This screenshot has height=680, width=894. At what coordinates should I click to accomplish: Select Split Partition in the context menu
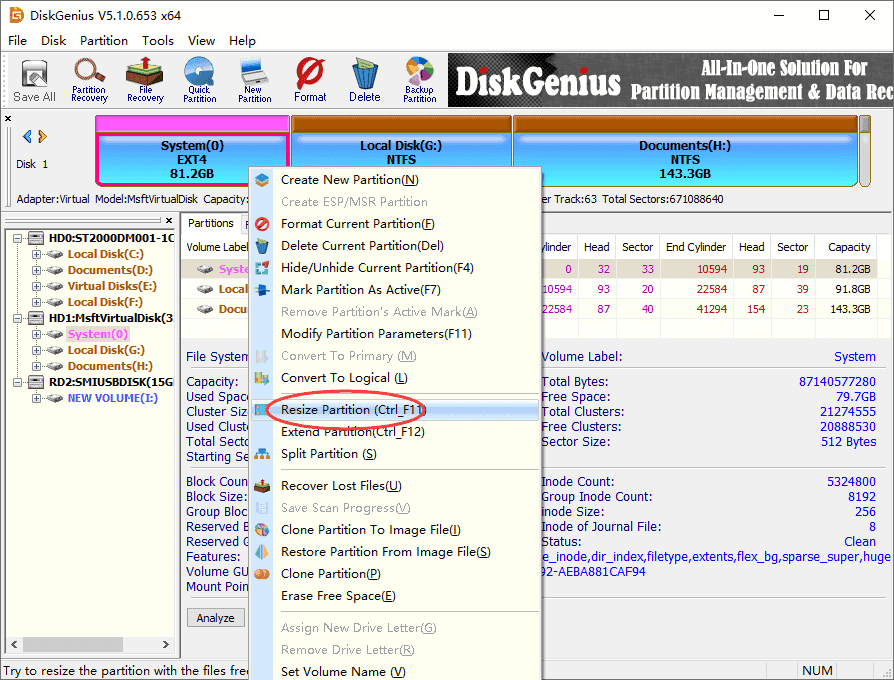328,454
